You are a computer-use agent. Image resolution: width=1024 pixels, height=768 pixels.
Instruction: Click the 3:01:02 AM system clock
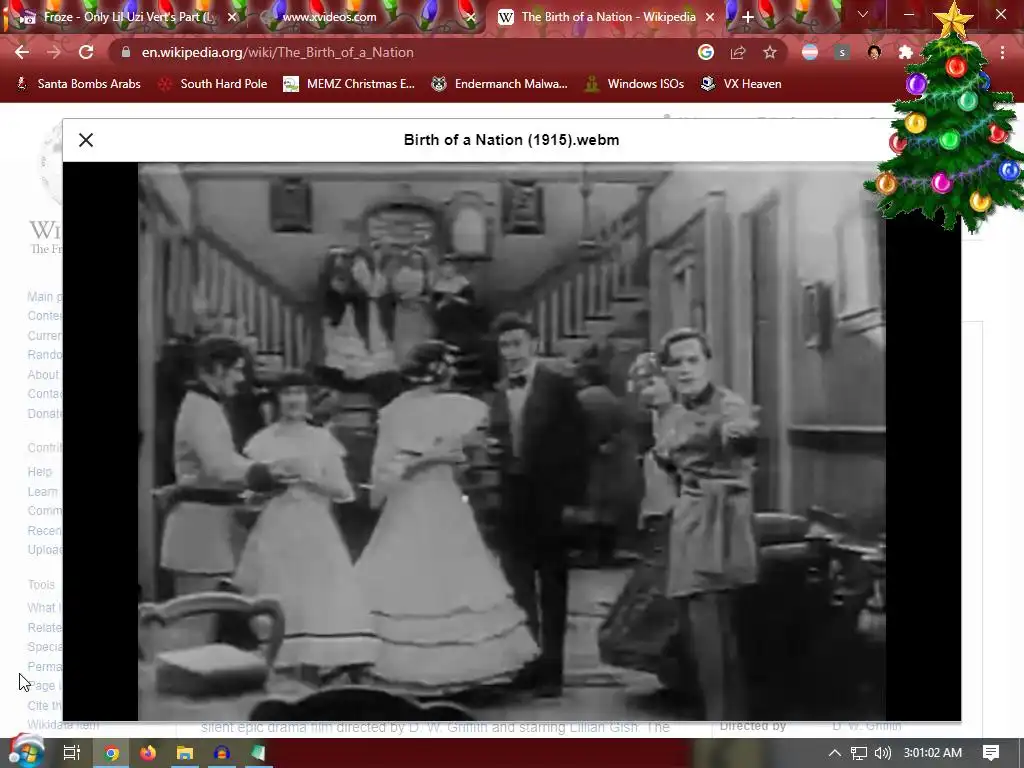(x=933, y=753)
